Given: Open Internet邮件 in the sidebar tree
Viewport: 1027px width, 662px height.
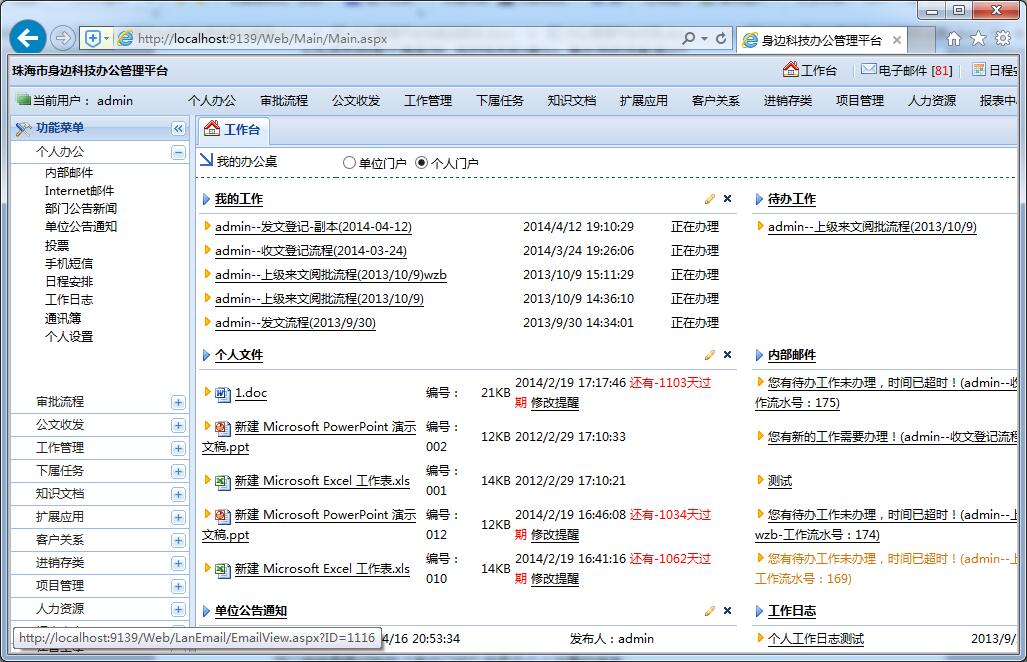Looking at the screenshot, I should click(79, 191).
